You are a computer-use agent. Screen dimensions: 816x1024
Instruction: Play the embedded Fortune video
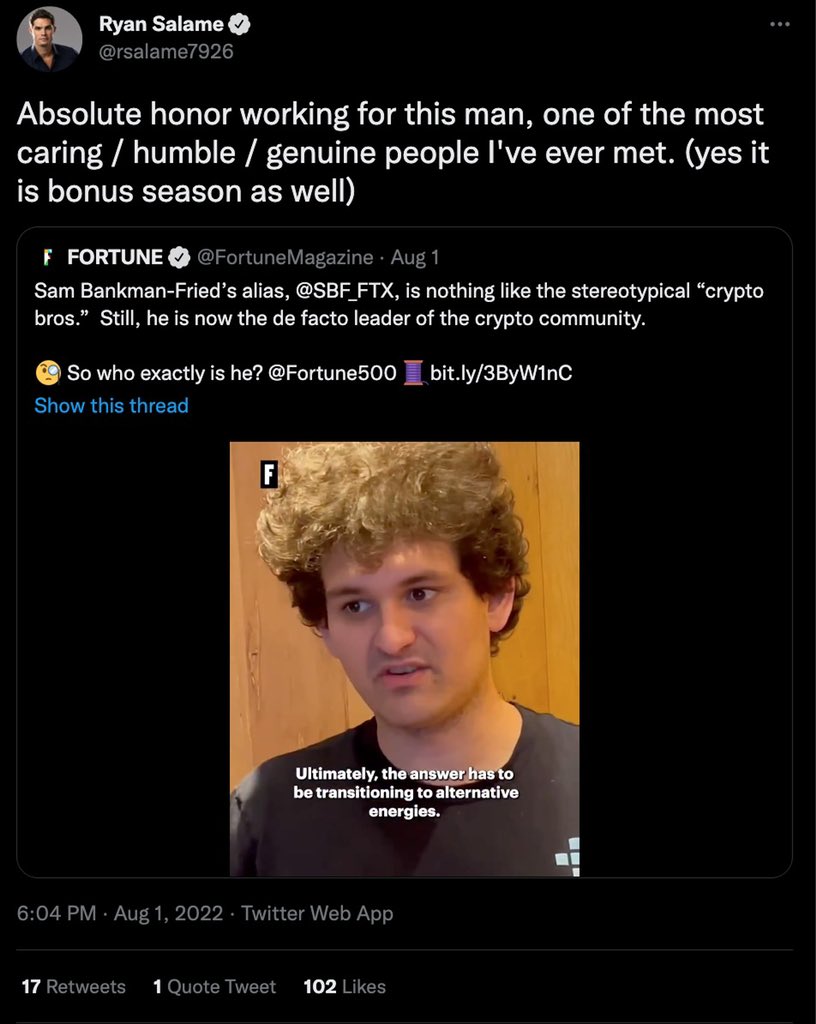pos(404,659)
